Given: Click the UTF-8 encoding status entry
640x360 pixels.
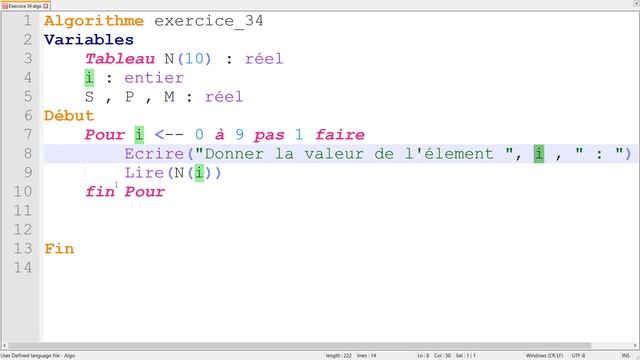Looking at the screenshot, I should (x=578, y=356).
